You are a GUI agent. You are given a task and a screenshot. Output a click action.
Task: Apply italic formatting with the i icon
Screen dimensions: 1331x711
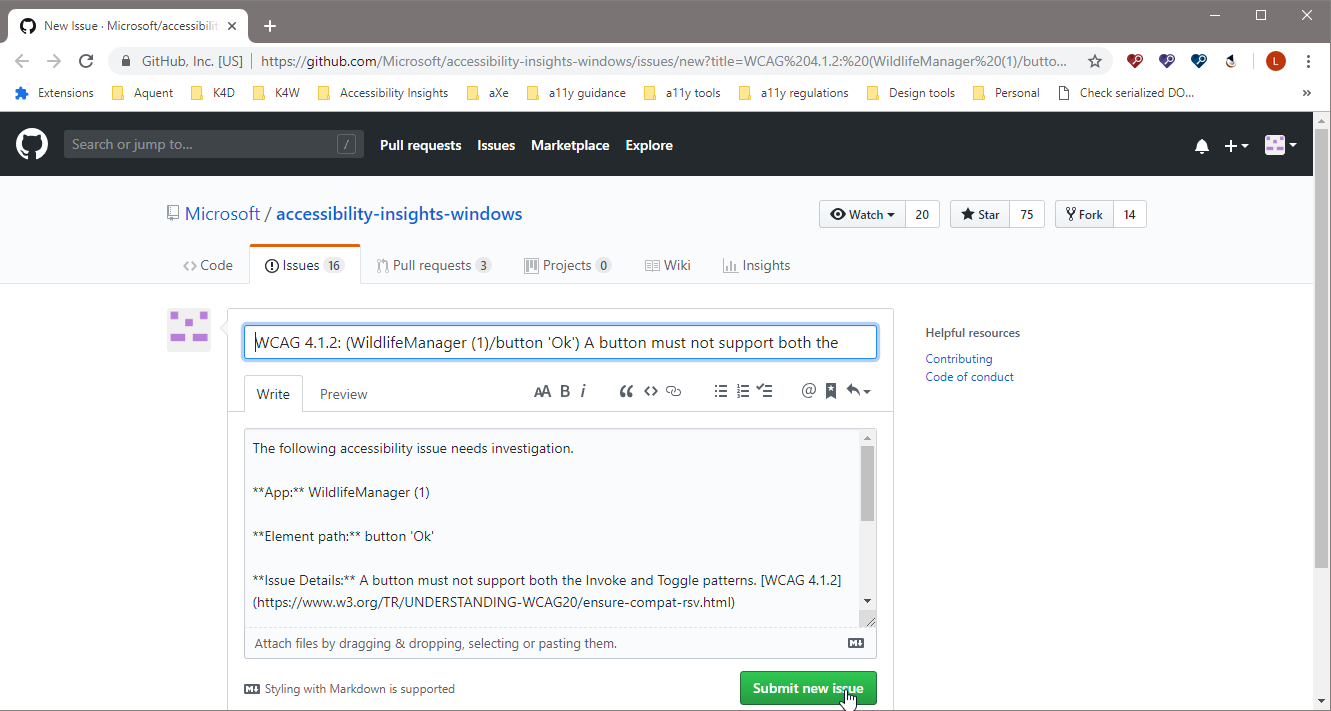tap(583, 391)
